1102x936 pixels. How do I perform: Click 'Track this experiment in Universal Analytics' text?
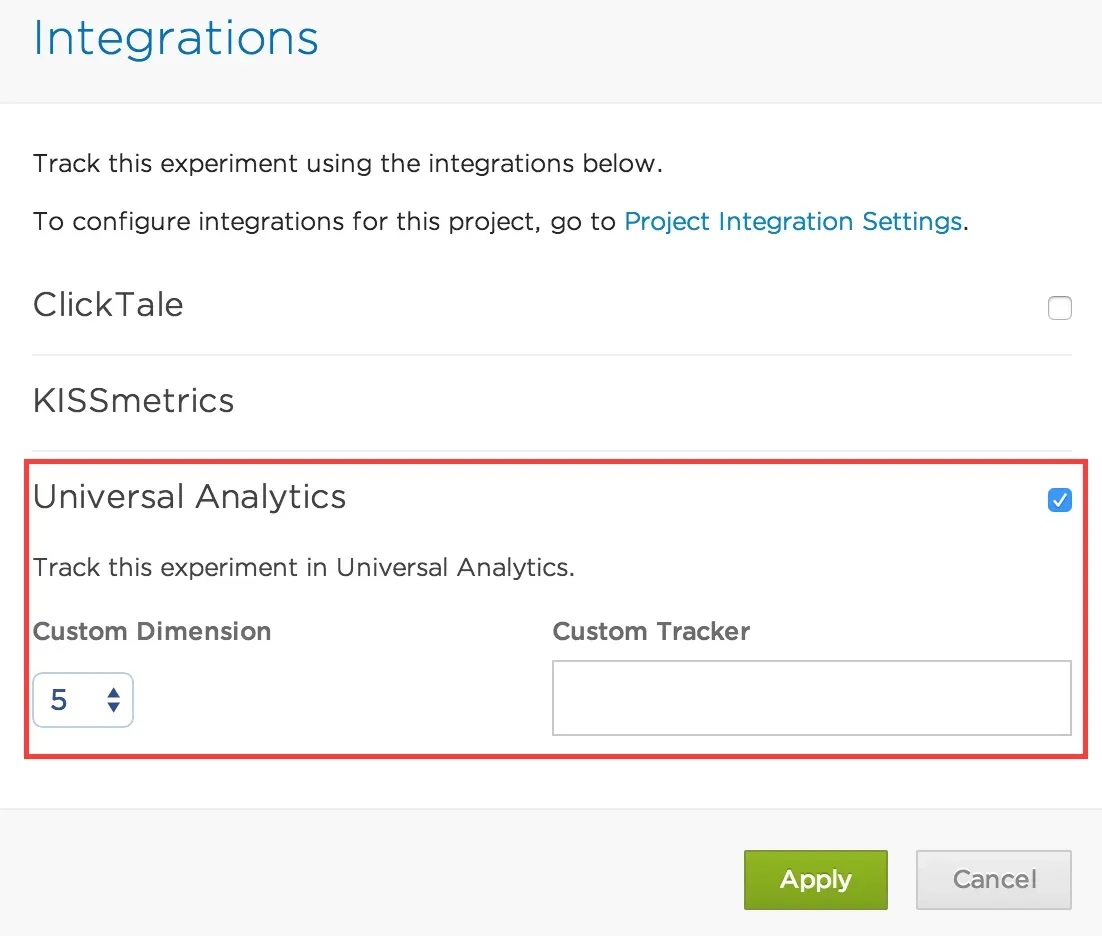pyautogui.click(x=303, y=567)
